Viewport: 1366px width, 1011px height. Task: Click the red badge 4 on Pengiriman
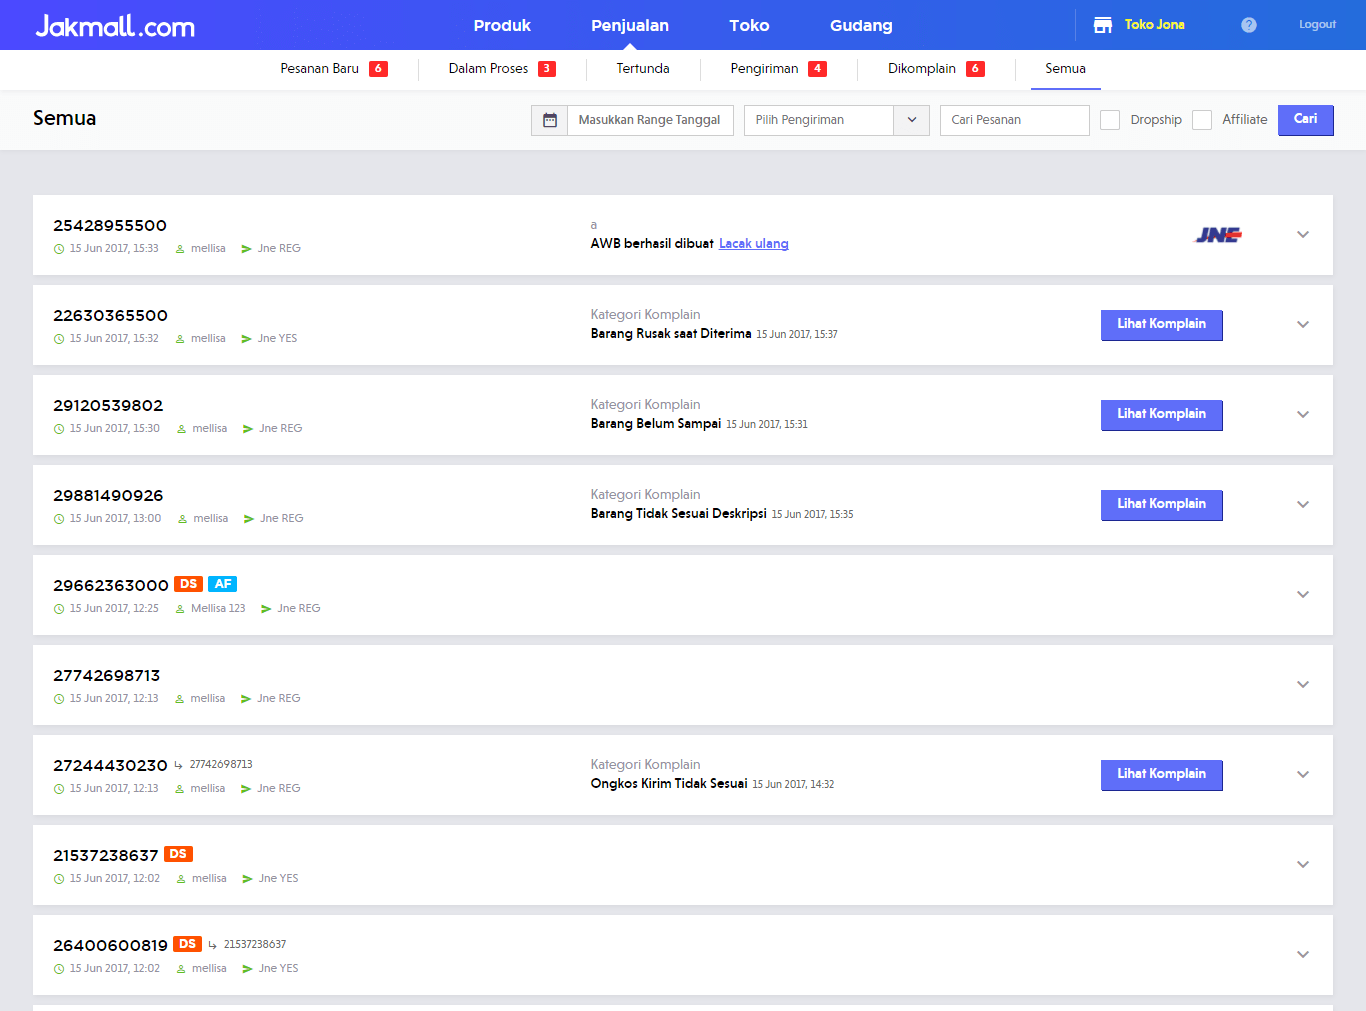point(818,69)
